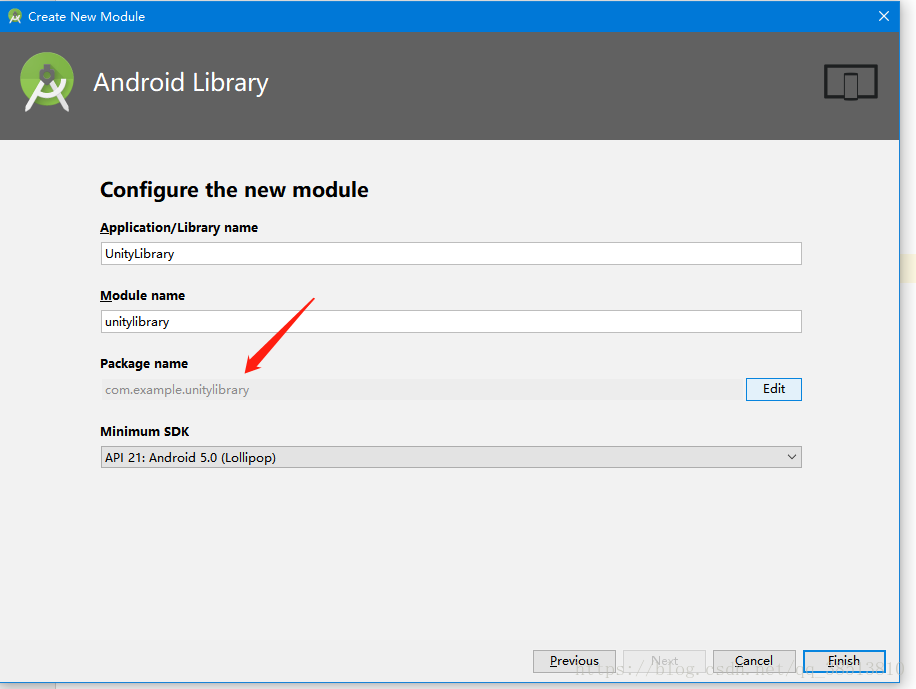Screen dimensions: 916x689
Task: Close the Create New Module dialog
Action: (x=884, y=16)
